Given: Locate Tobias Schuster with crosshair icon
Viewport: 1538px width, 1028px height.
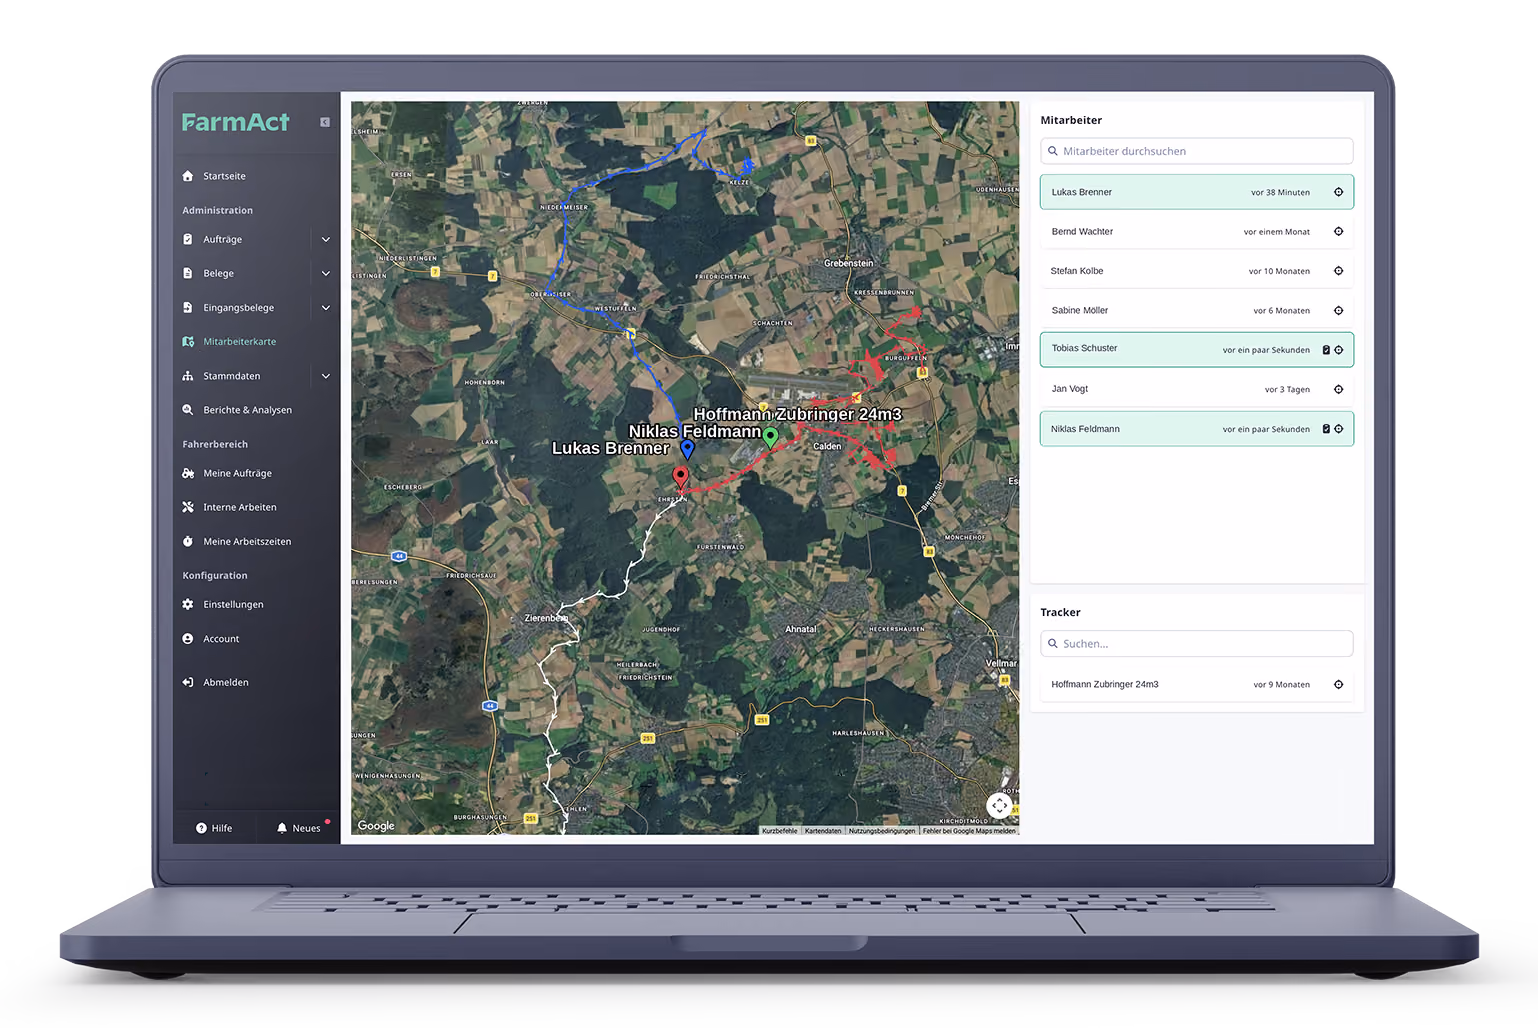Looking at the screenshot, I should point(1339,351).
